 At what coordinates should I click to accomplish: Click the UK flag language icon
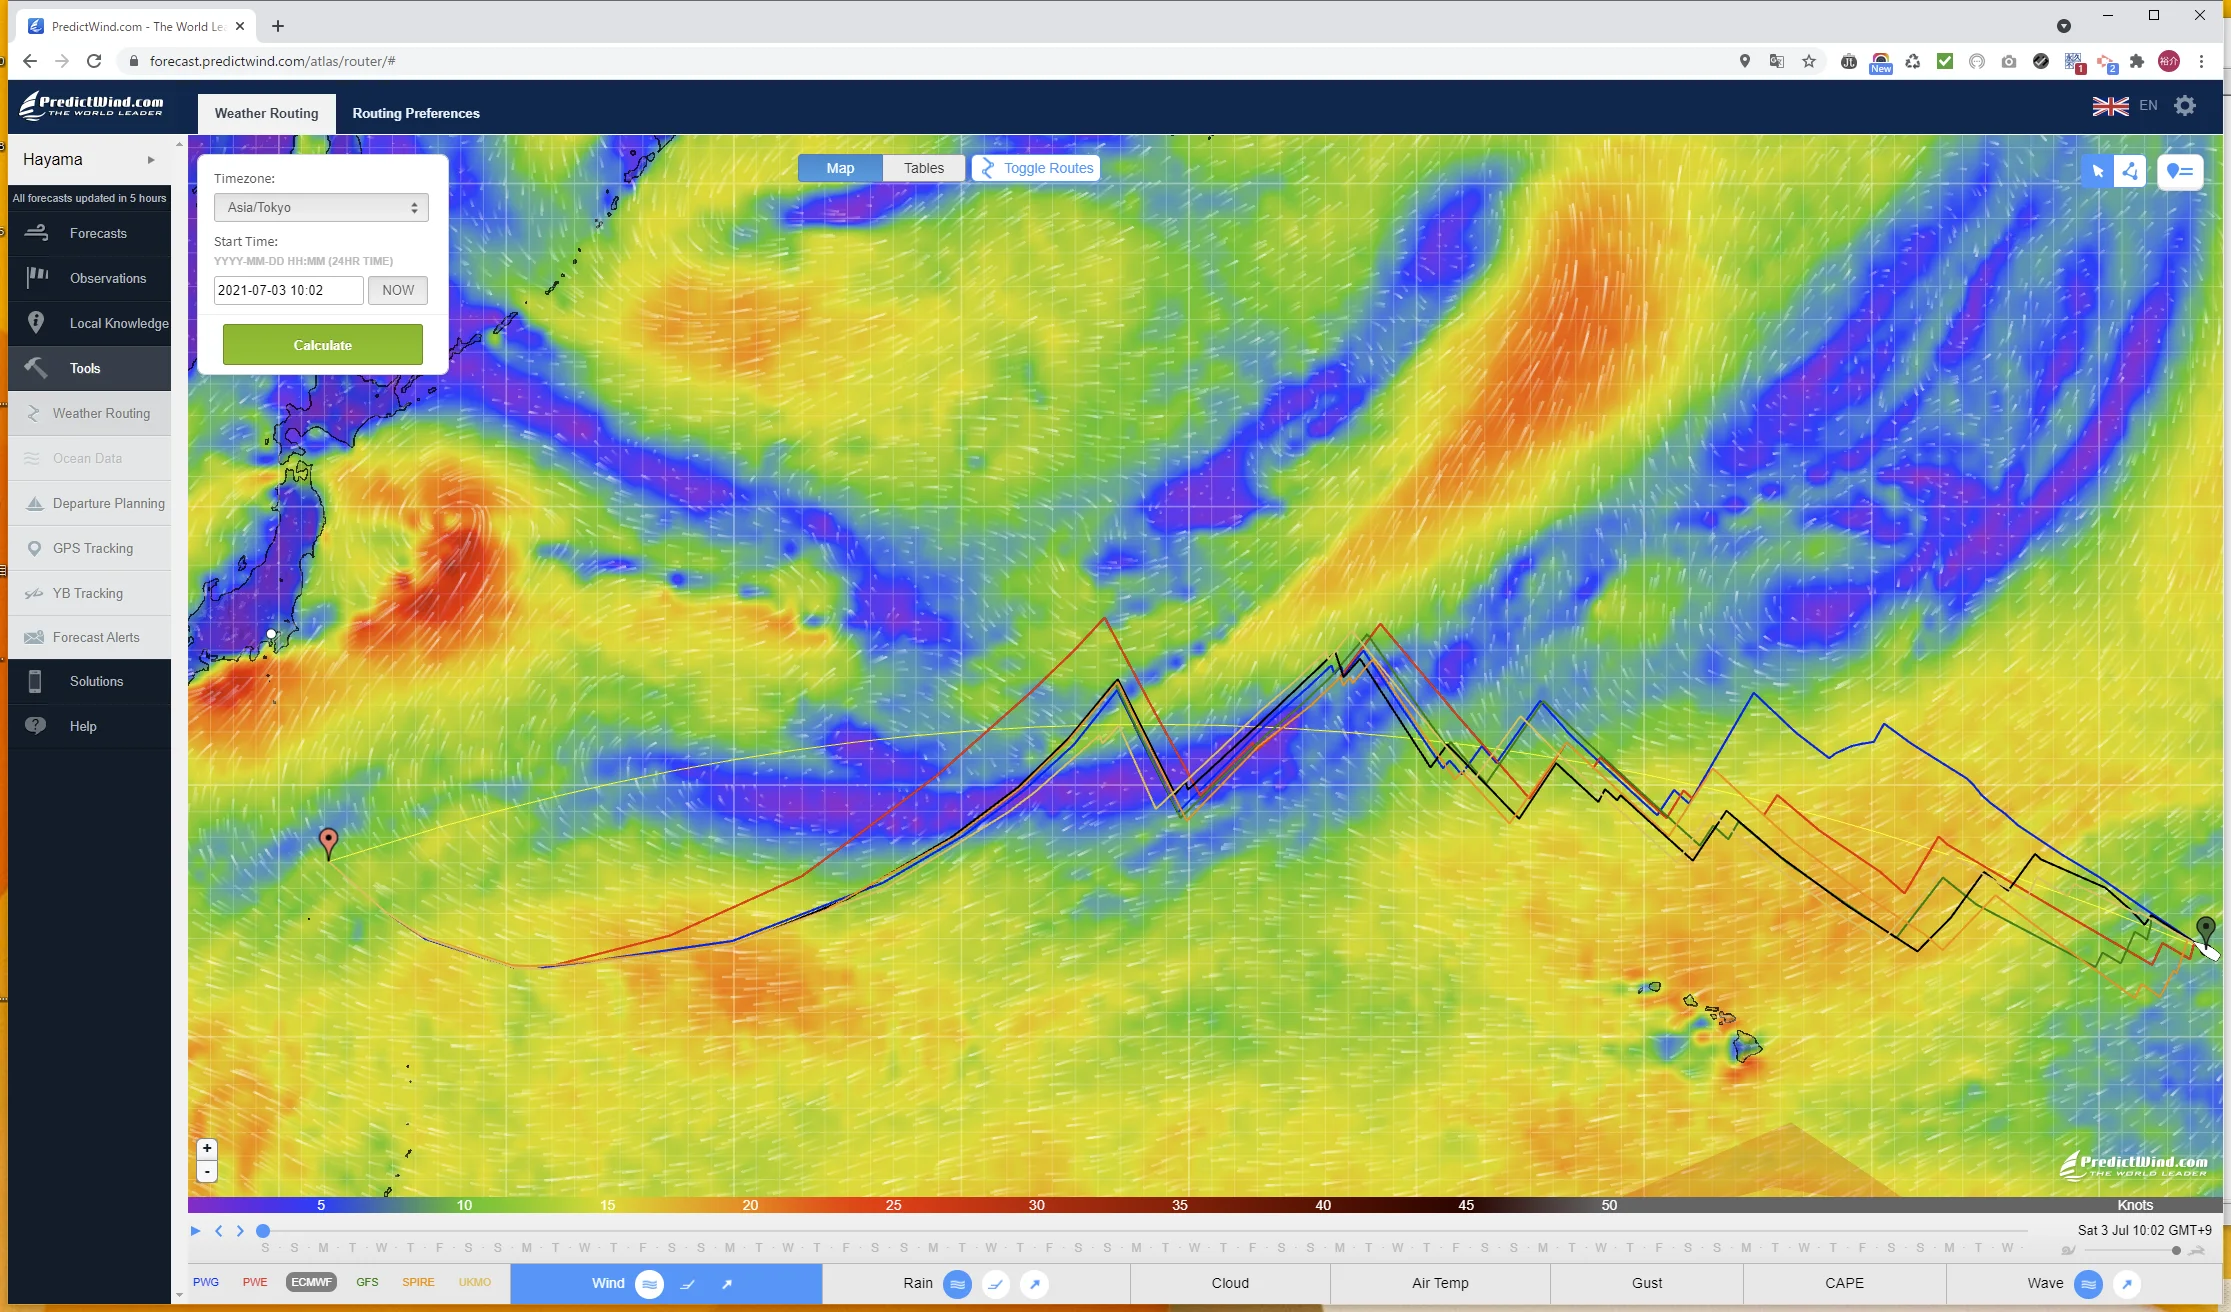[x=2110, y=106]
